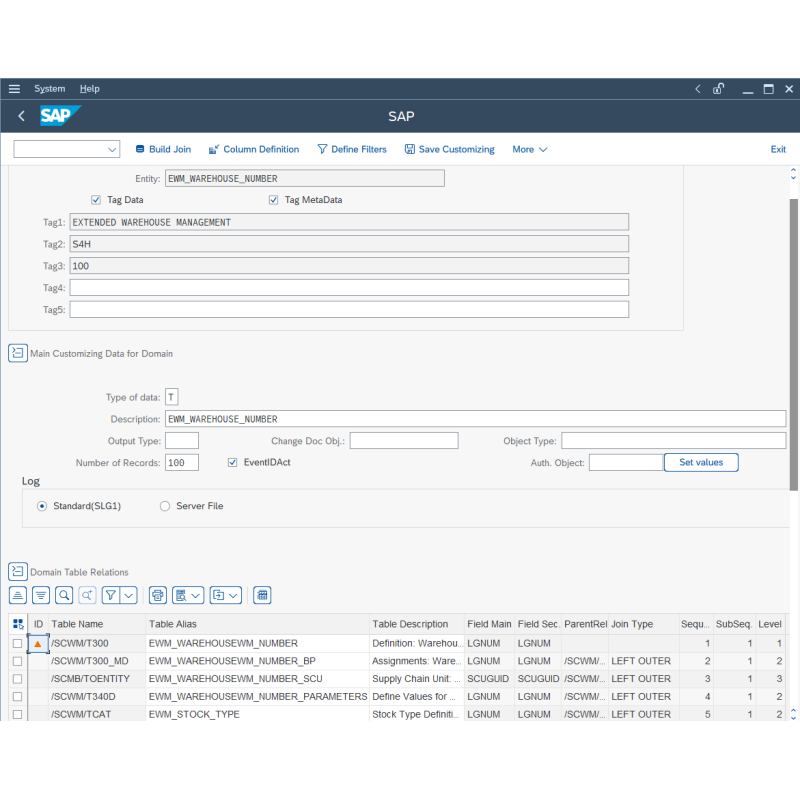Click the table scroll arrows at bottom right

click(793, 714)
